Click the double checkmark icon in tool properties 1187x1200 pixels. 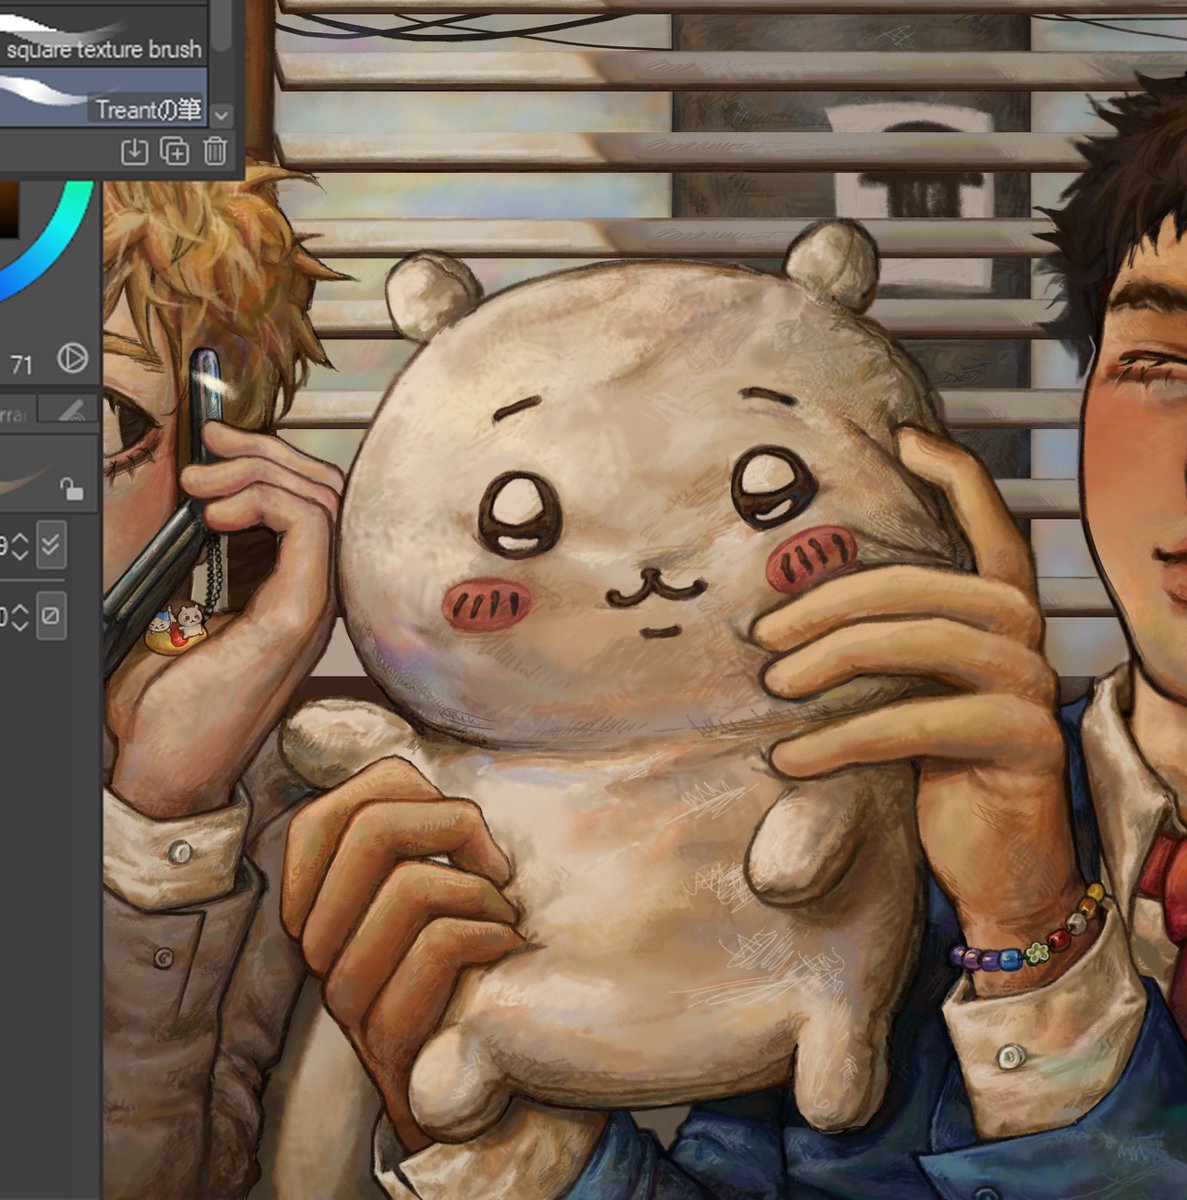tap(50, 546)
